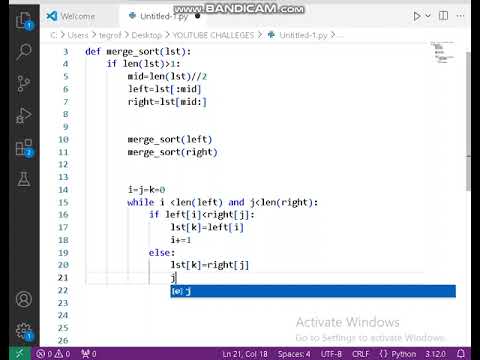Viewport: 480px width, 360px height.
Task: Accept the 'j' autocomplete suggestion
Action: pyautogui.click(x=313, y=291)
